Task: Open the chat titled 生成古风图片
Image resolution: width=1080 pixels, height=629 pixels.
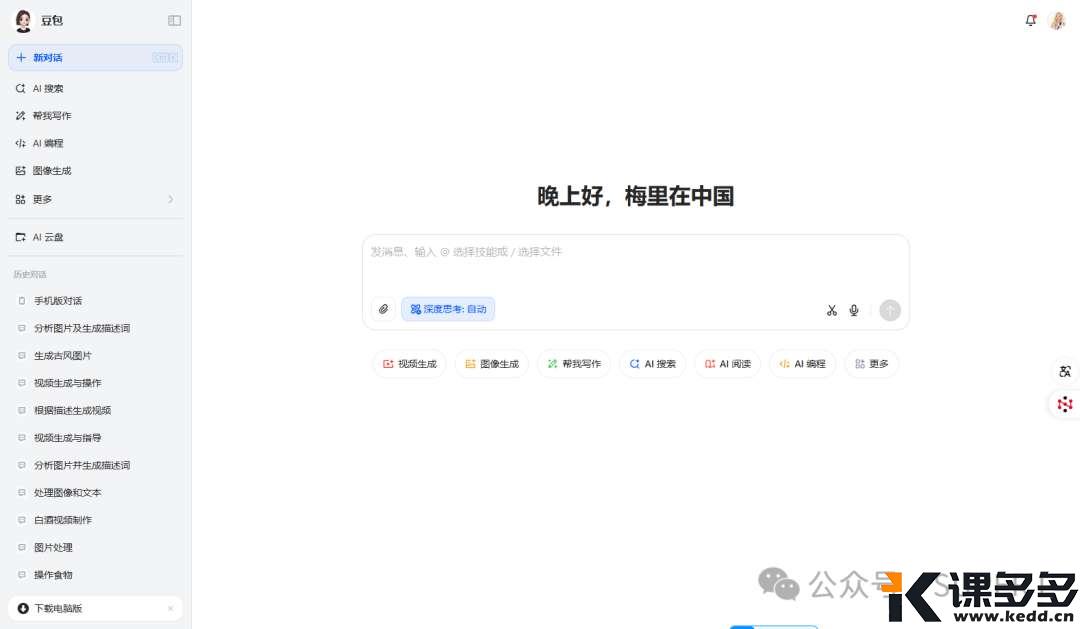Action: [x=61, y=355]
